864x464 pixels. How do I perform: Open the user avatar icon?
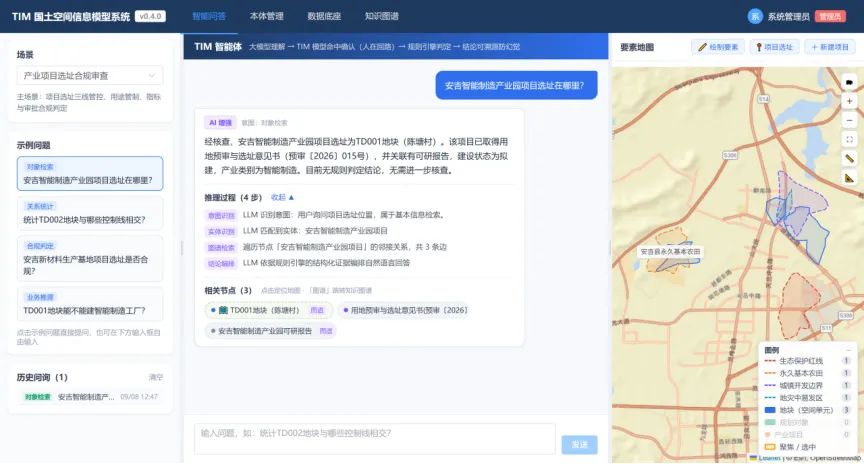(755, 17)
